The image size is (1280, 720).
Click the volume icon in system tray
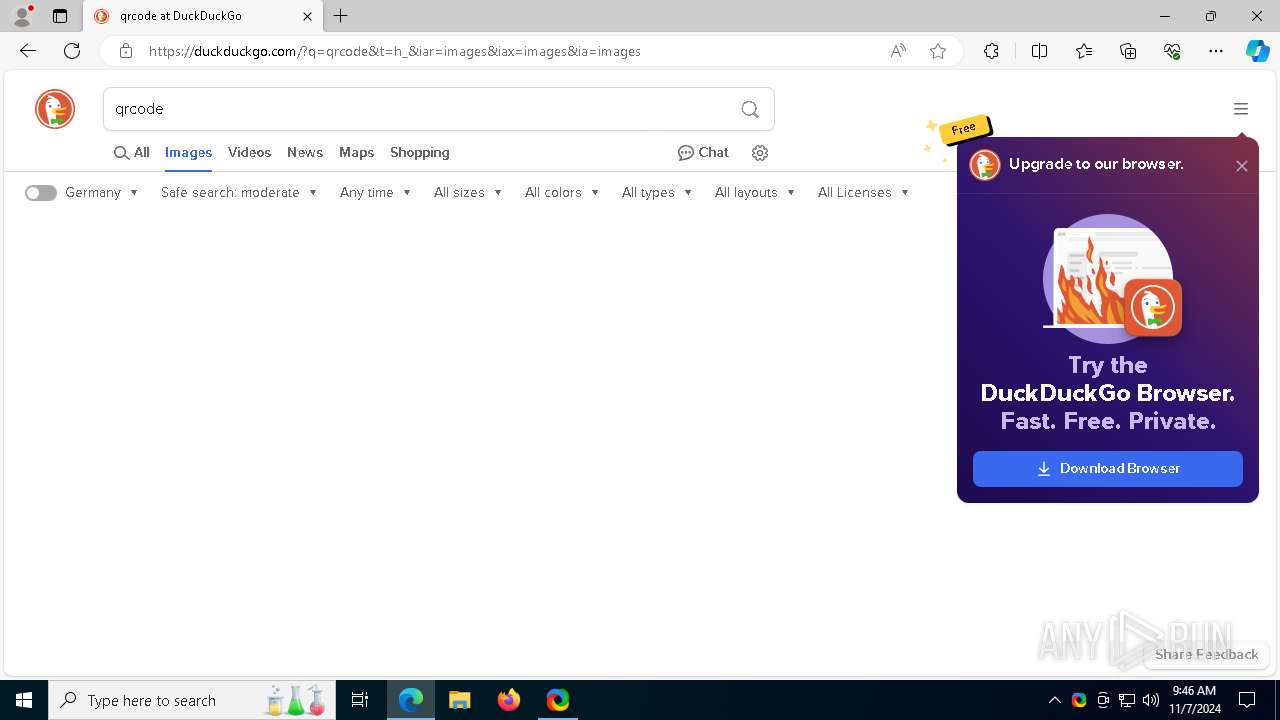(1151, 700)
